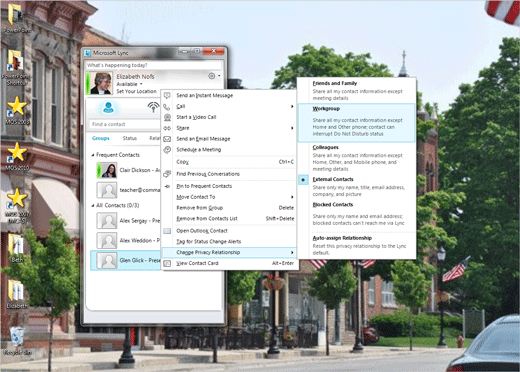The height and width of the screenshot is (372, 520).
Task: Click the instant message speech bubble icon
Action: tap(167, 96)
